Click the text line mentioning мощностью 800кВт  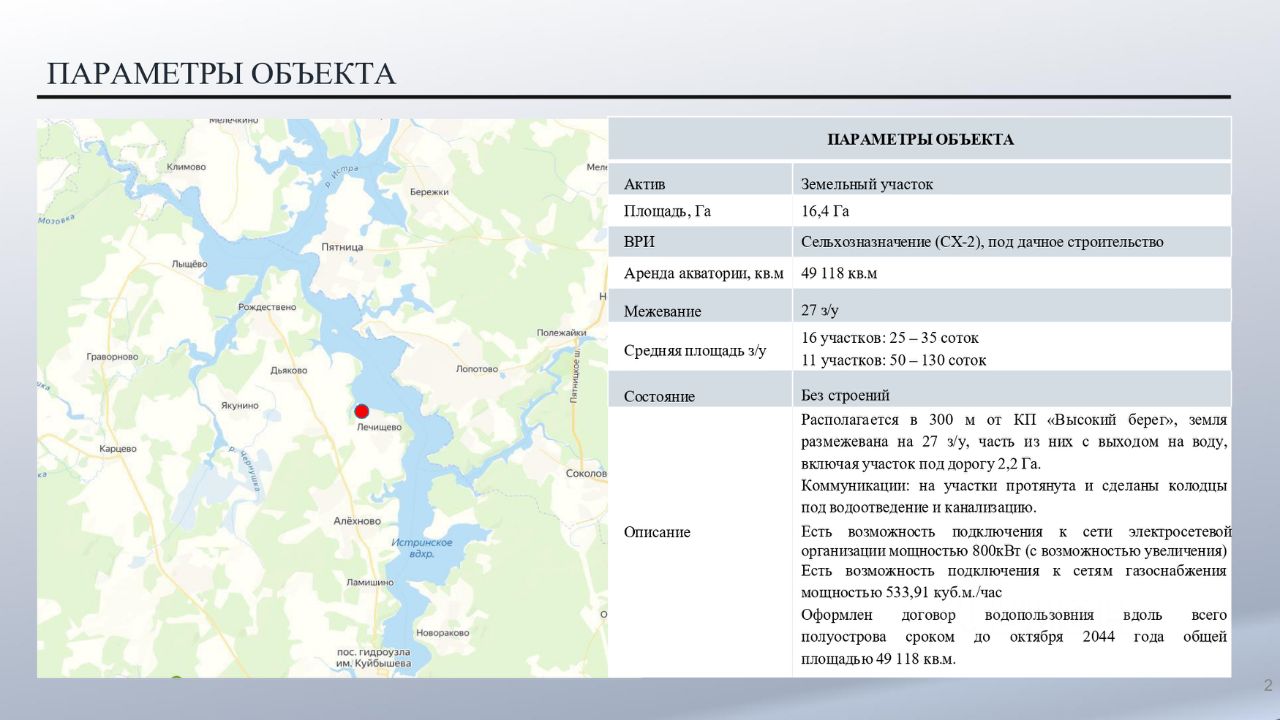tap(1014, 551)
